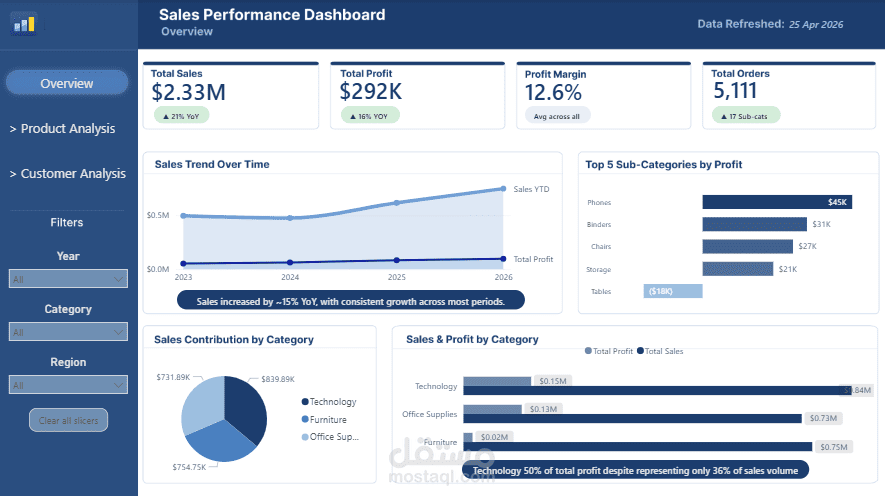Image resolution: width=885 pixels, height=496 pixels.
Task: Click the Sales YTD line label
Action: 531,189
